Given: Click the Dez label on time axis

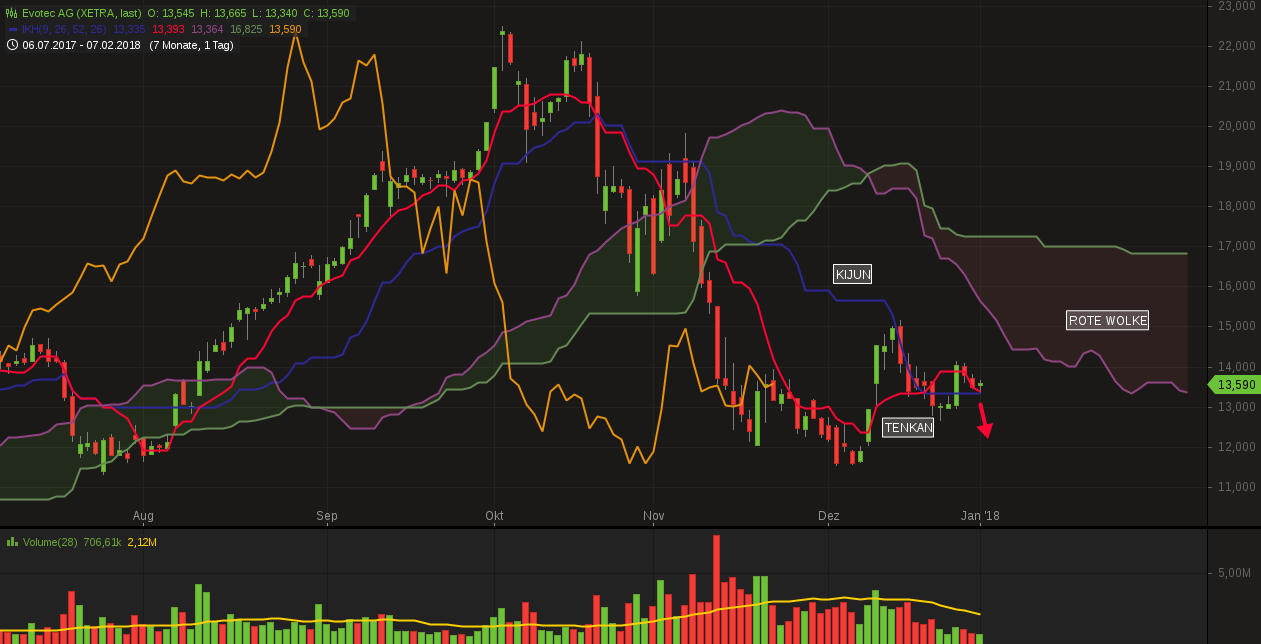Looking at the screenshot, I should 829,516.
